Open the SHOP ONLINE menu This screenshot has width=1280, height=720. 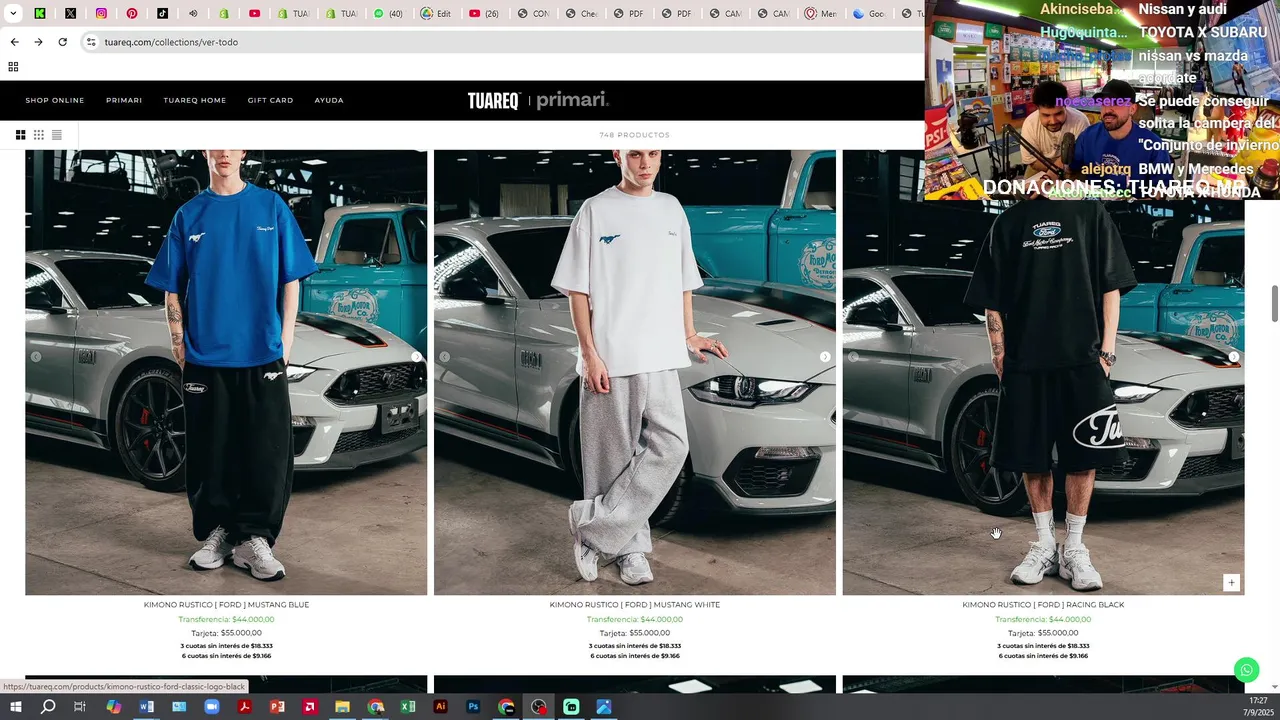pos(55,100)
